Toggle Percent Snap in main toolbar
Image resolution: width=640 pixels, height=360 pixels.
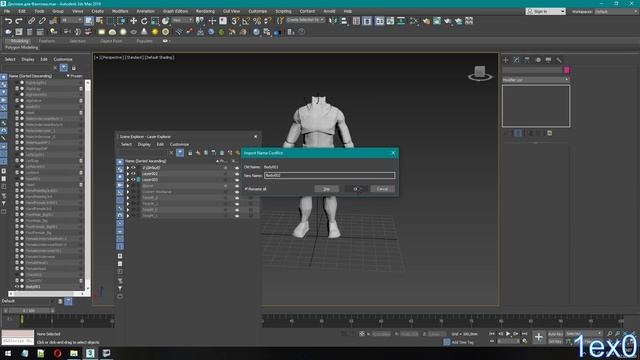click(x=257, y=21)
